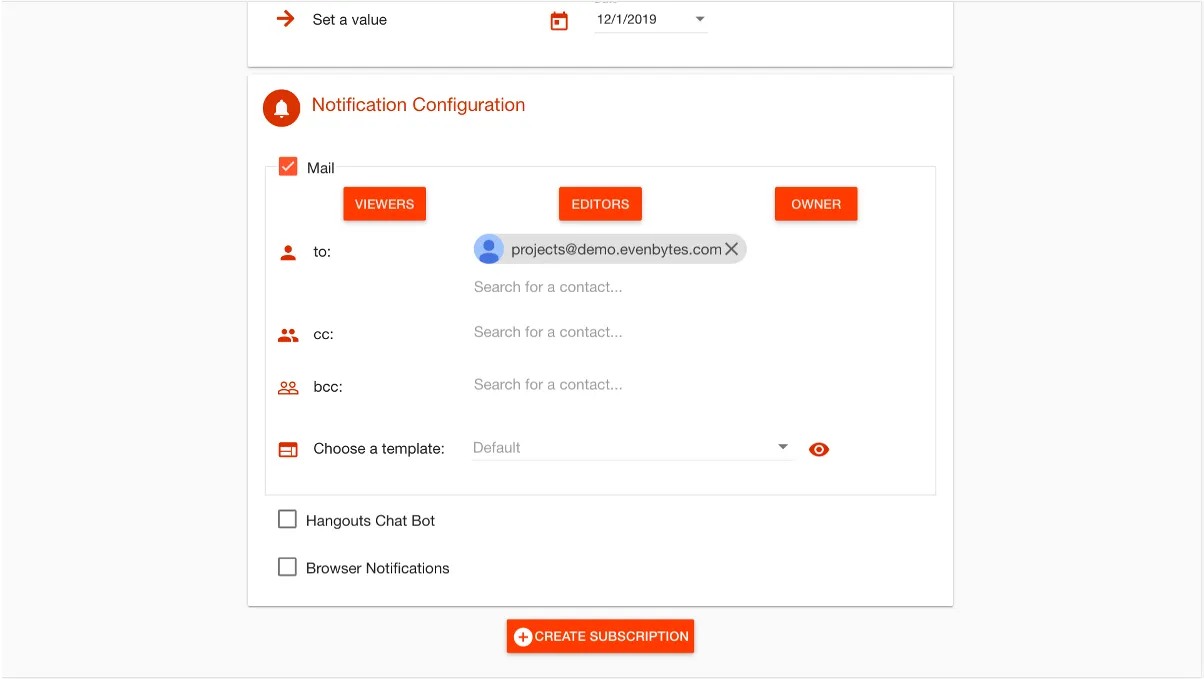Open the calendar date picker icon
Viewport: 1204px width, 679px height.
pos(559,20)
